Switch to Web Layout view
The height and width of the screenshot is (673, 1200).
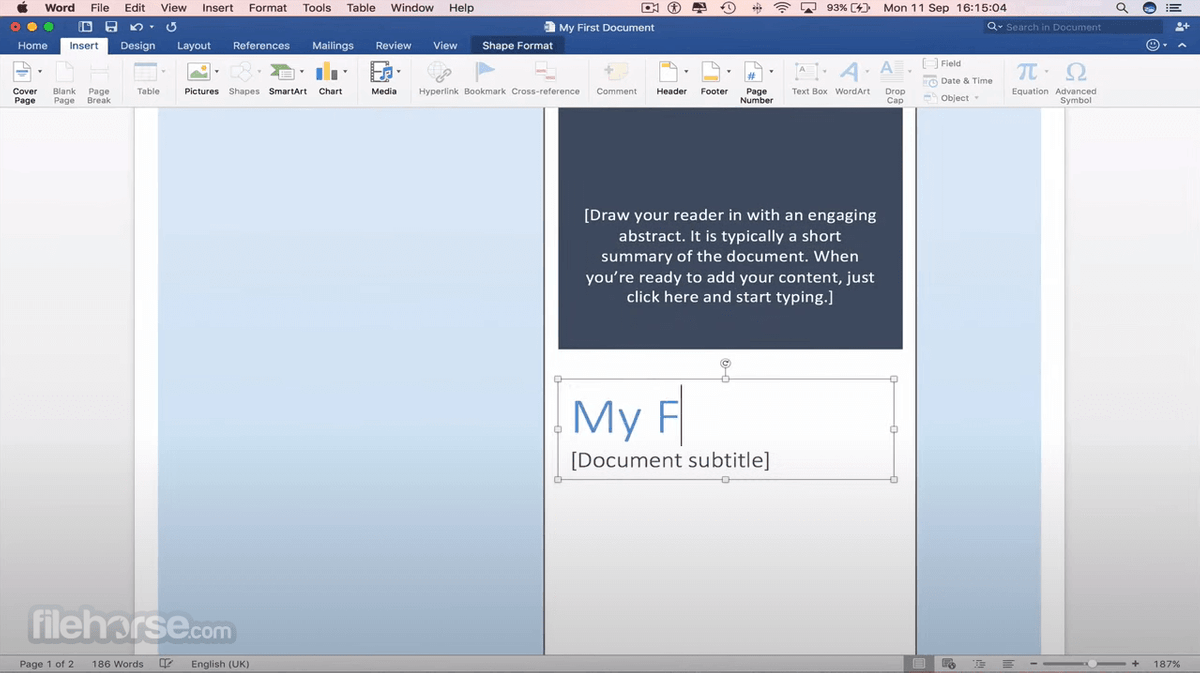click(948, 664)
